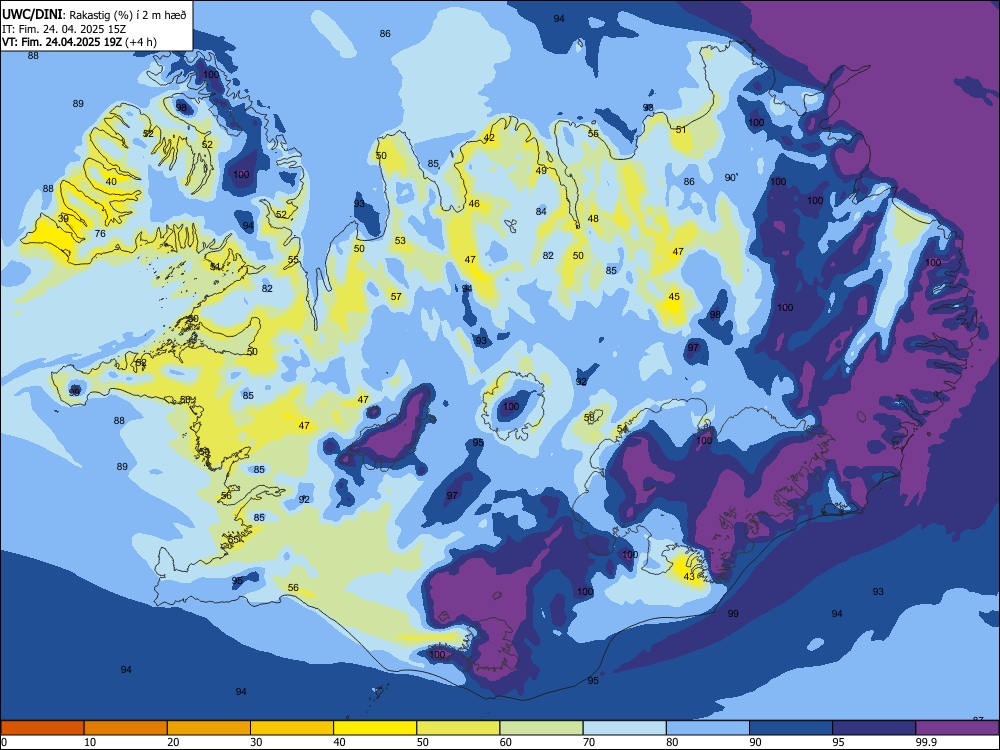Select the bright yellow 40–50 legend swatch
The height and width of the screenshot is (750, 1000).
point(375,728)
